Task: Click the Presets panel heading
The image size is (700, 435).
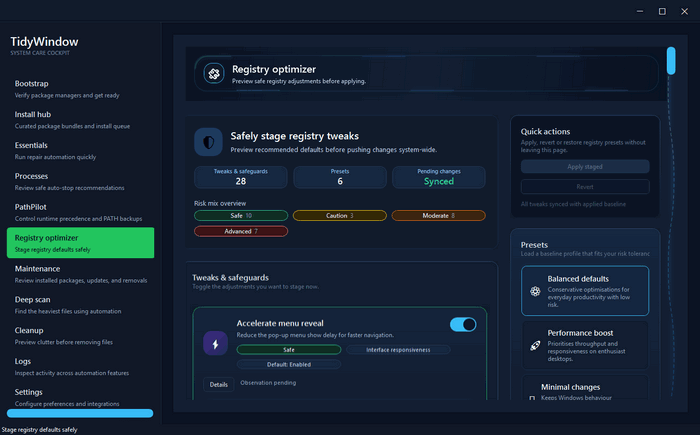Action: (x=534, y=245)
